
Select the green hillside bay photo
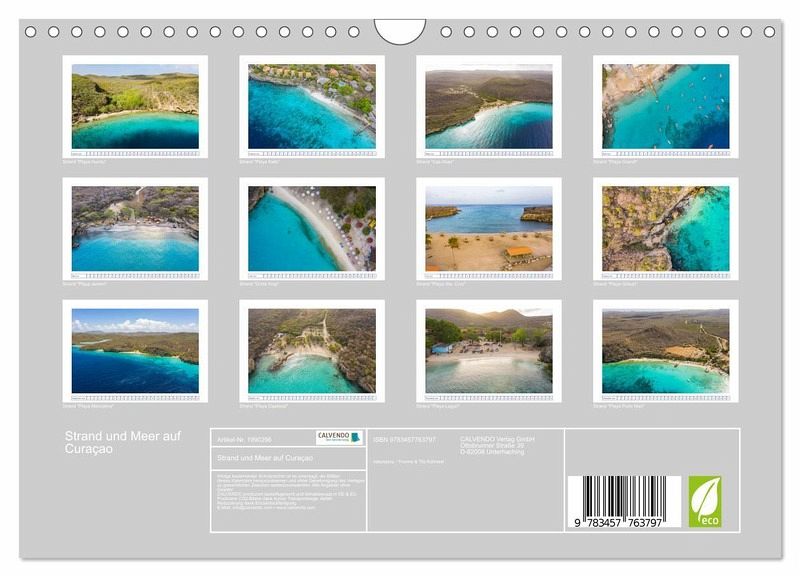click(135, 106)
